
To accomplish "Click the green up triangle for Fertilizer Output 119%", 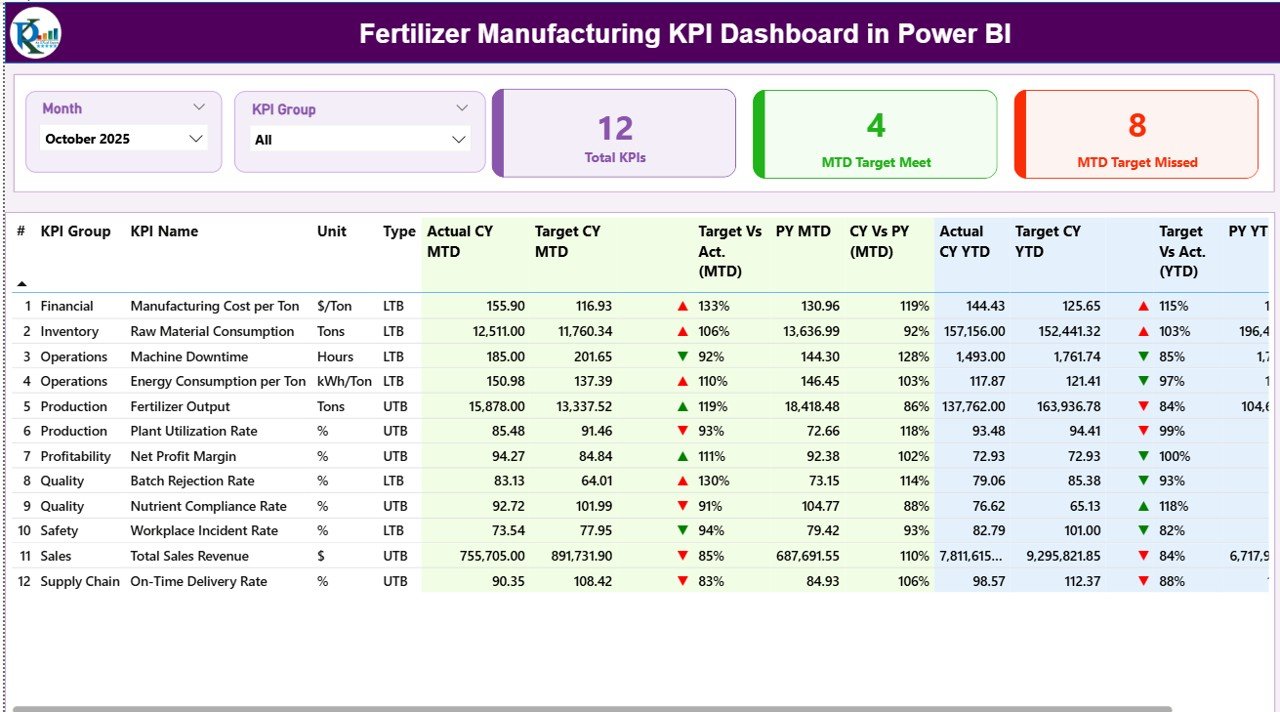I will [x=684, y=406].
